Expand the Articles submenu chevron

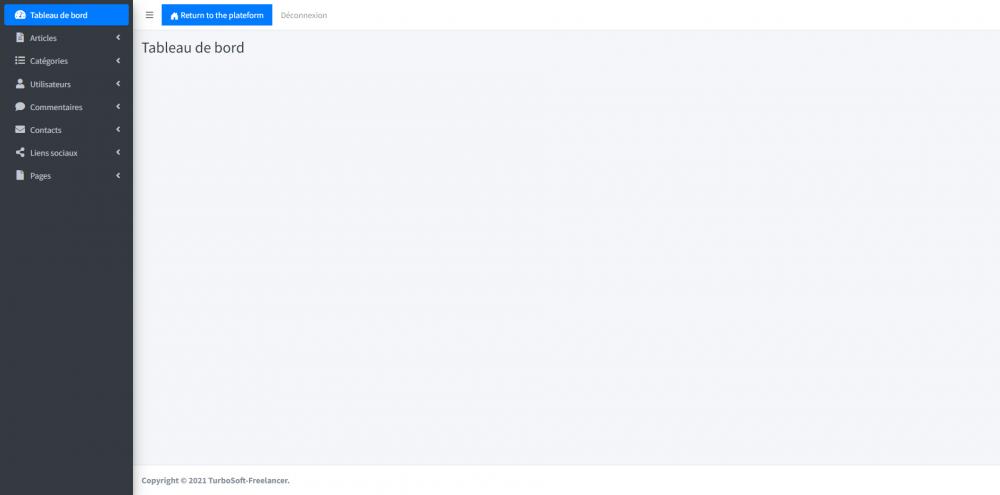(118, 38)
